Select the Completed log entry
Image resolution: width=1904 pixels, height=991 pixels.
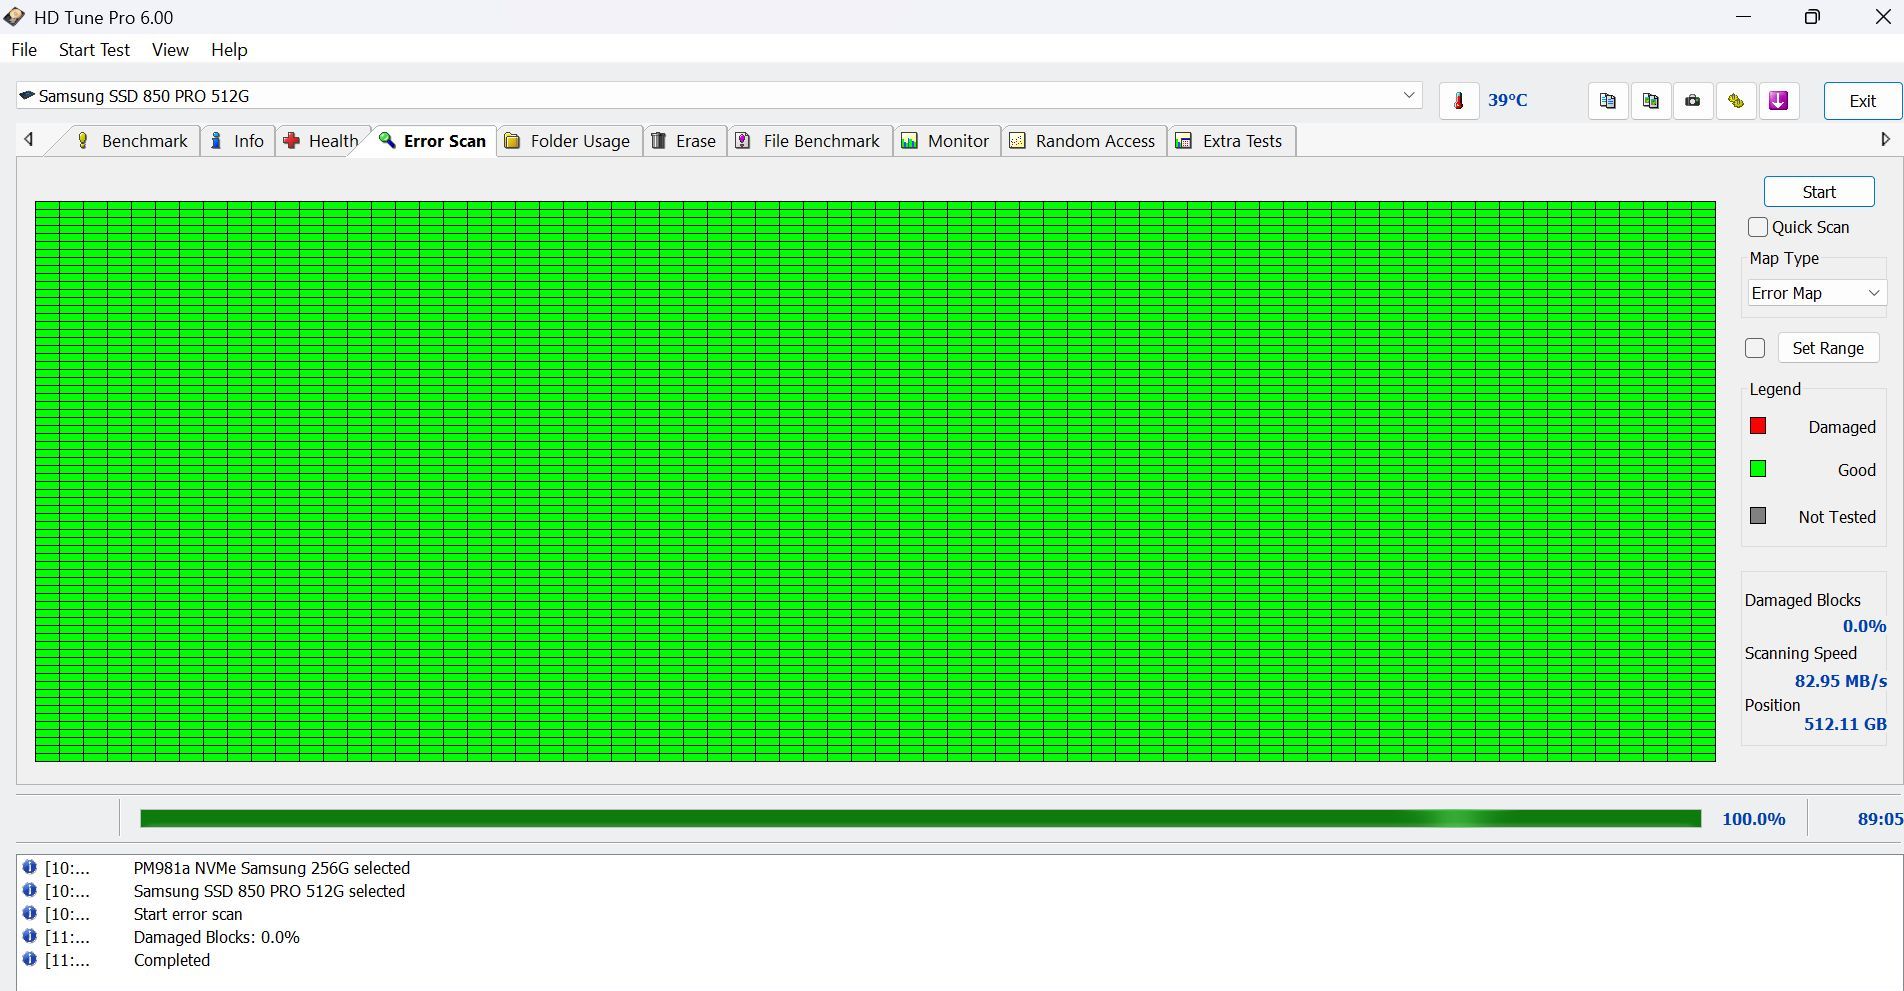(x=172, y=960)
